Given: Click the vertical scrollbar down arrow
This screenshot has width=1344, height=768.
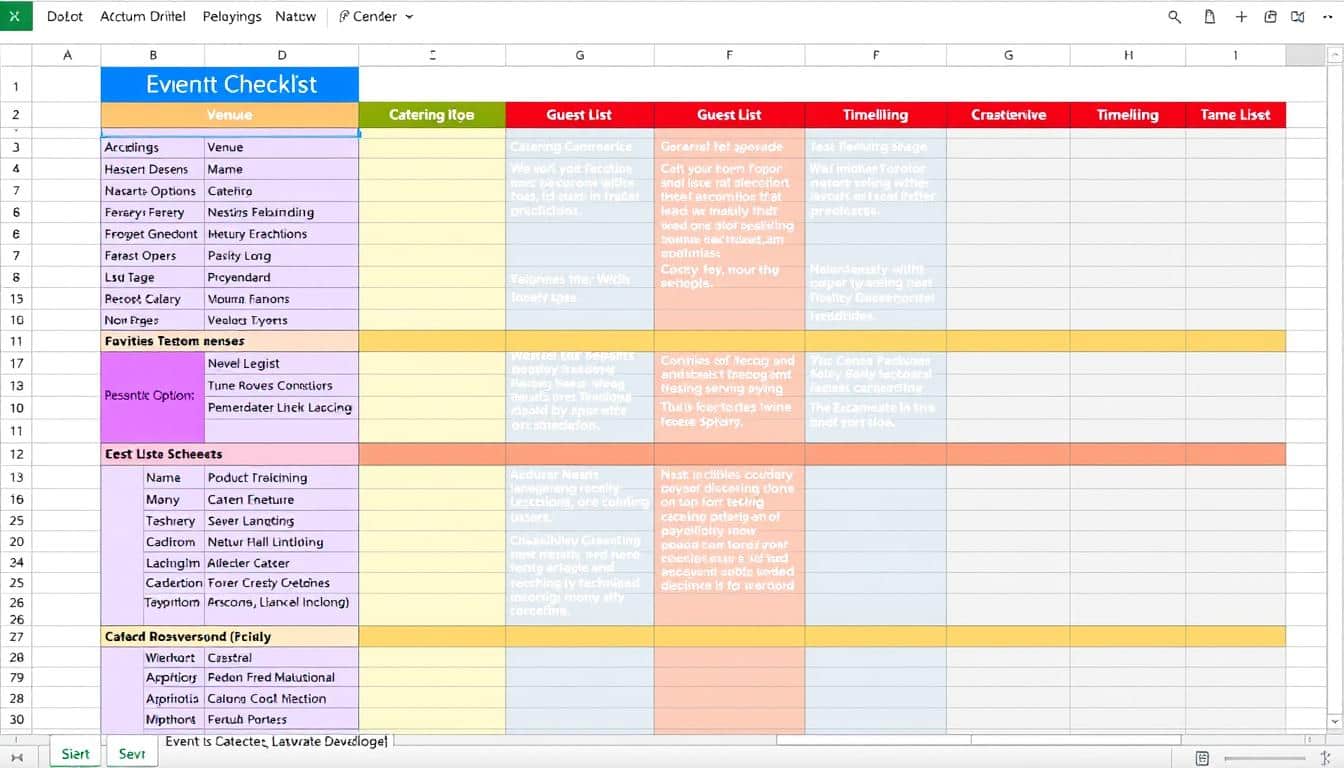Looking at the screenshot, I should pos(1335,722).
